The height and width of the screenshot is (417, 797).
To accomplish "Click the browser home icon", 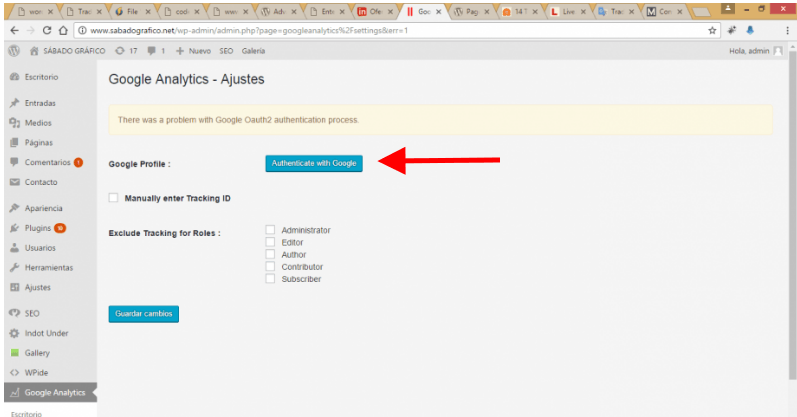I will 63,31.
